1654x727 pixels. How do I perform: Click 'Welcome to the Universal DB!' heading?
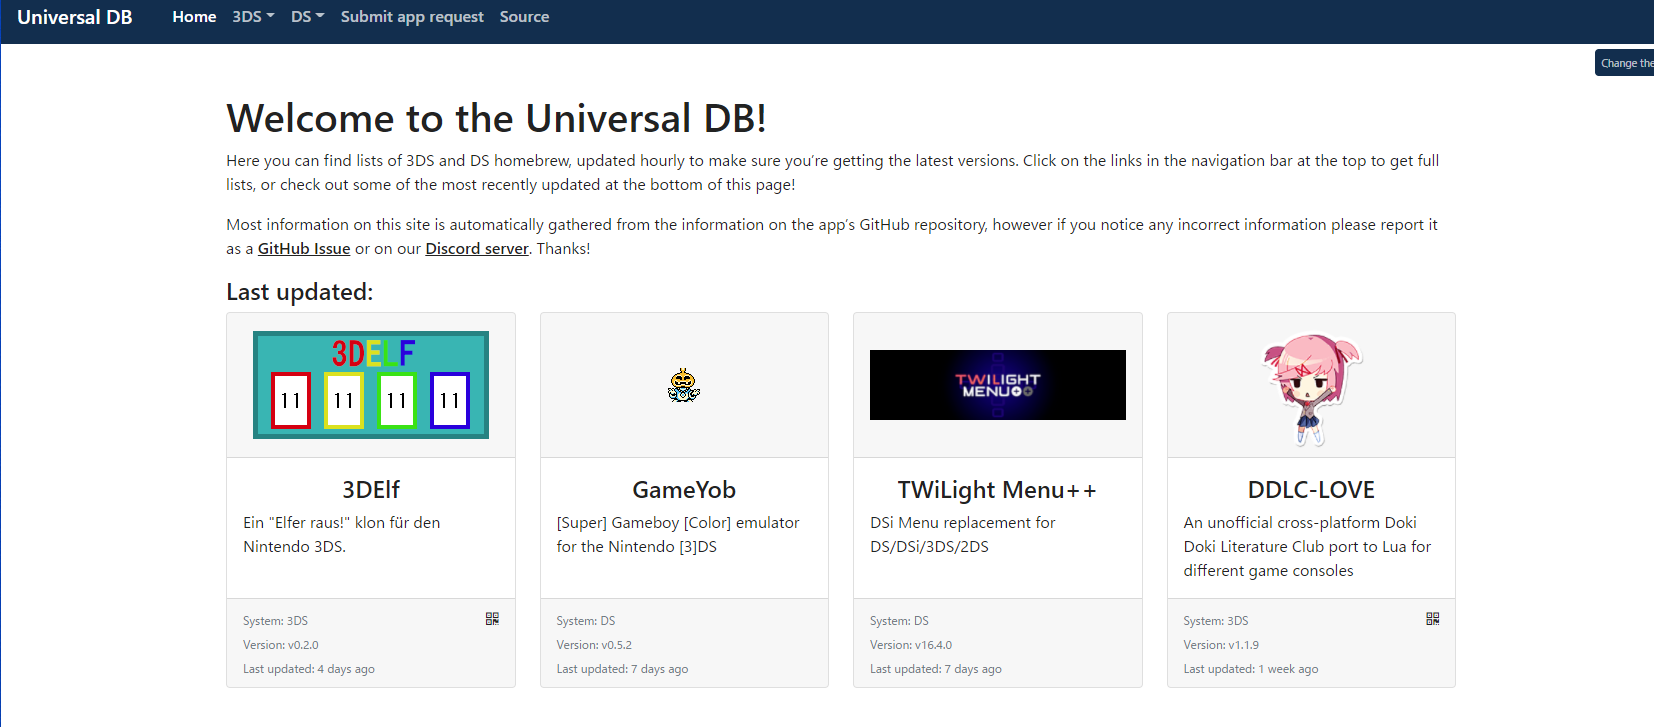point(497,118)
